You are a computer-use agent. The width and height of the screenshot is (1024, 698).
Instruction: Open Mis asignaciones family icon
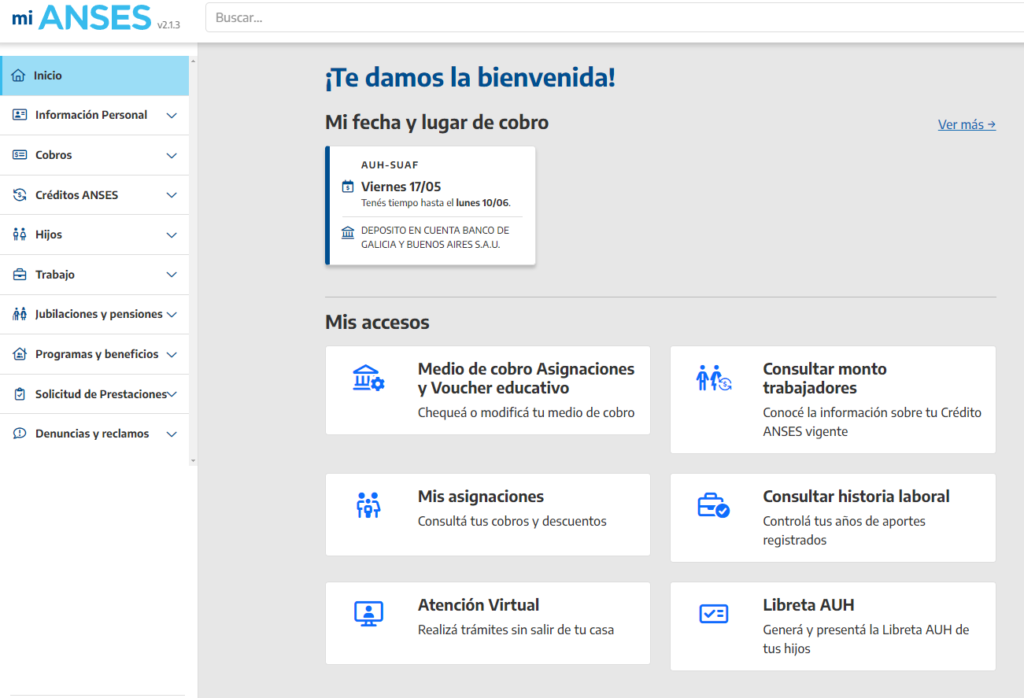pyautogui.click(x=368, y=502)
